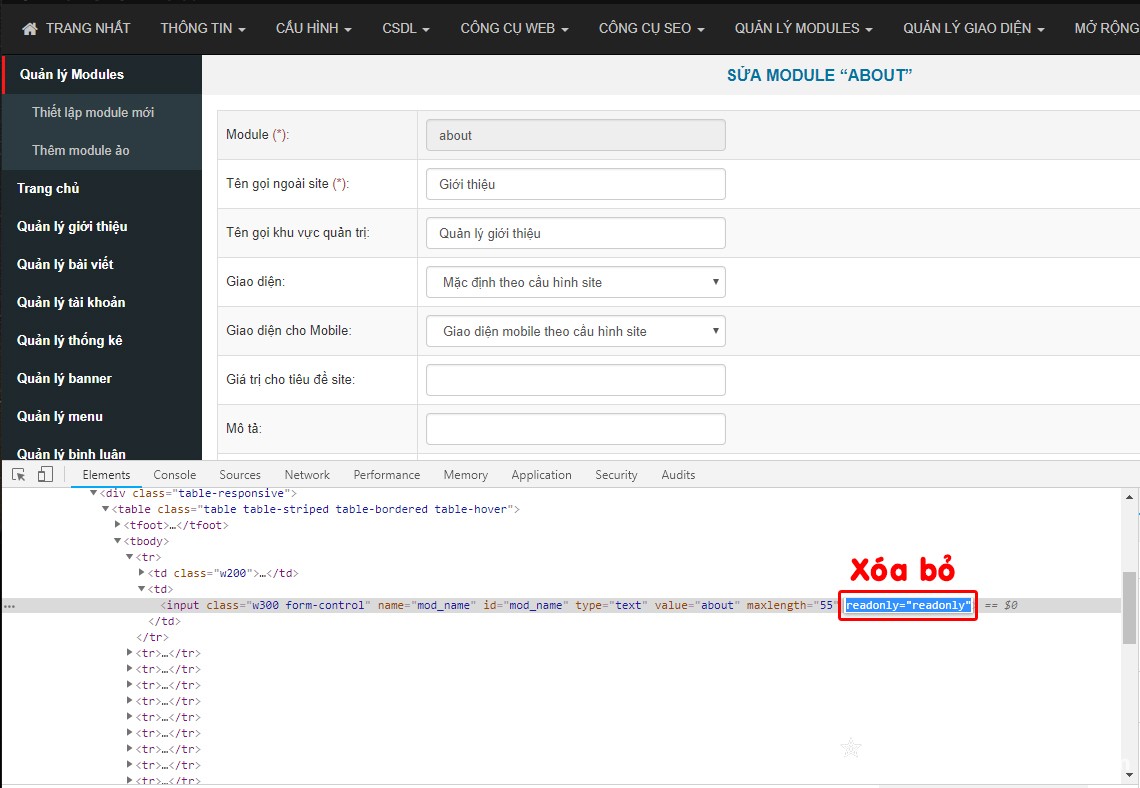The image size is (1140, 788).
Task: Click the maxlength="55" attribute
Action: [x=793, y=605]
